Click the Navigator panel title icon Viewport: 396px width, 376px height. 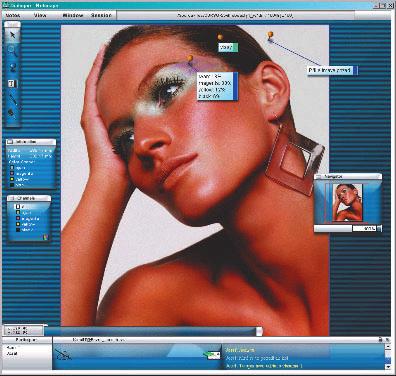pos(318,176)
